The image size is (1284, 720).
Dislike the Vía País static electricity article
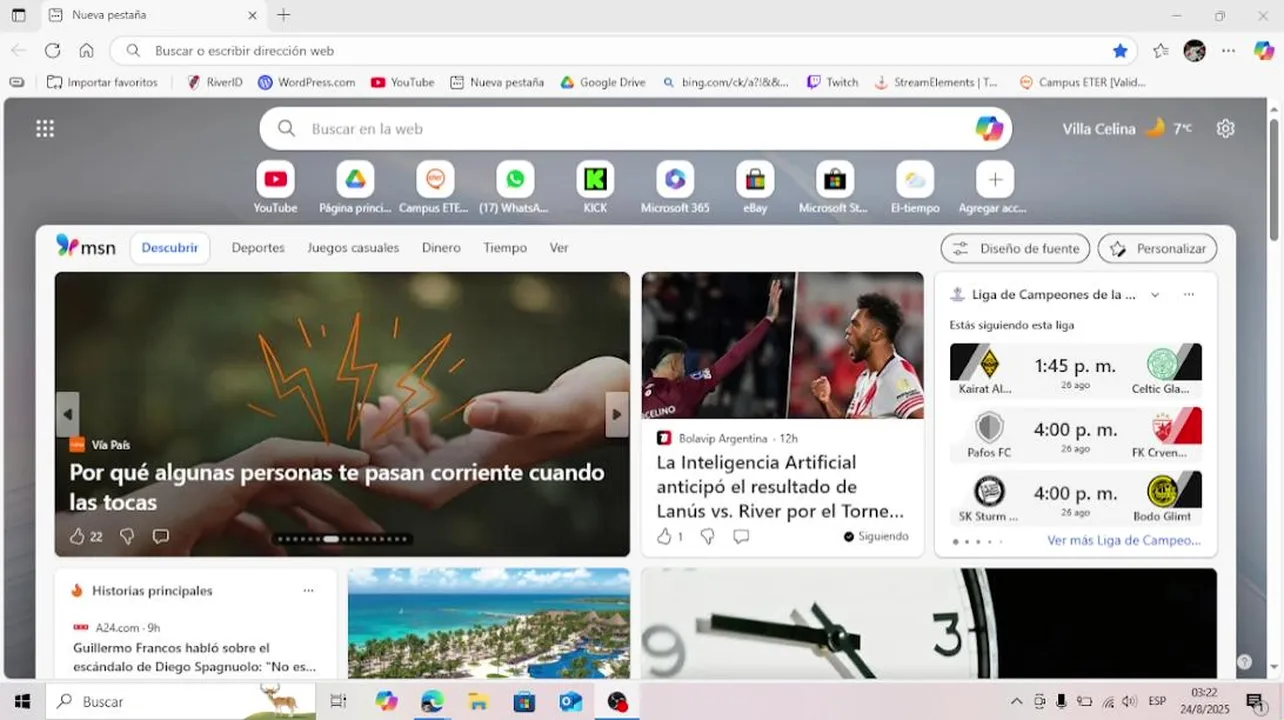click(127, 536)
